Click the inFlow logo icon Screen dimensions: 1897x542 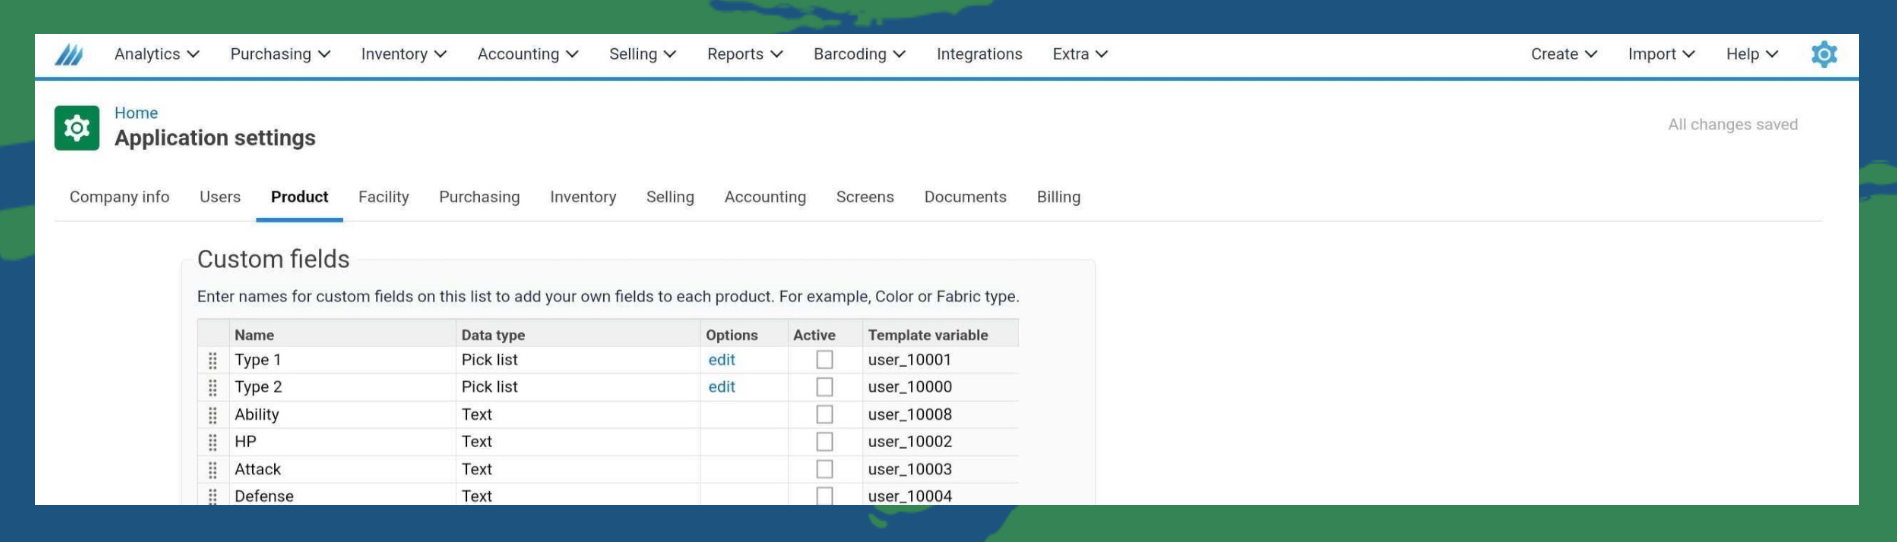69,54
